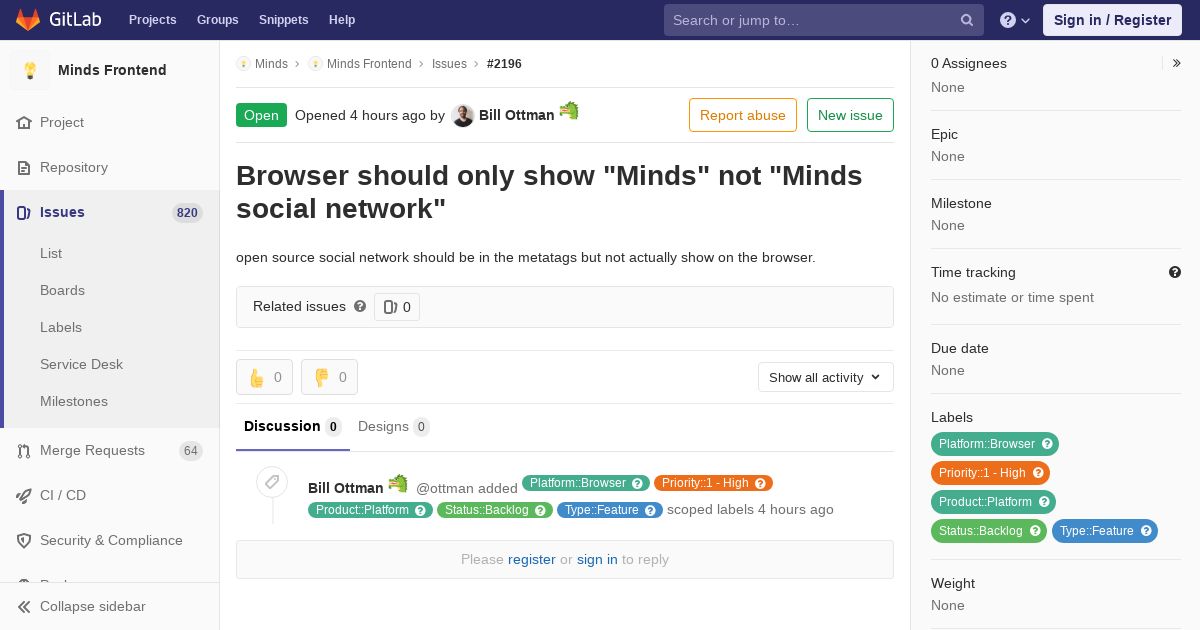Expand the Show all activity dropdown
This screenshot has width=1200, height=630.
[x=826, y=377]
